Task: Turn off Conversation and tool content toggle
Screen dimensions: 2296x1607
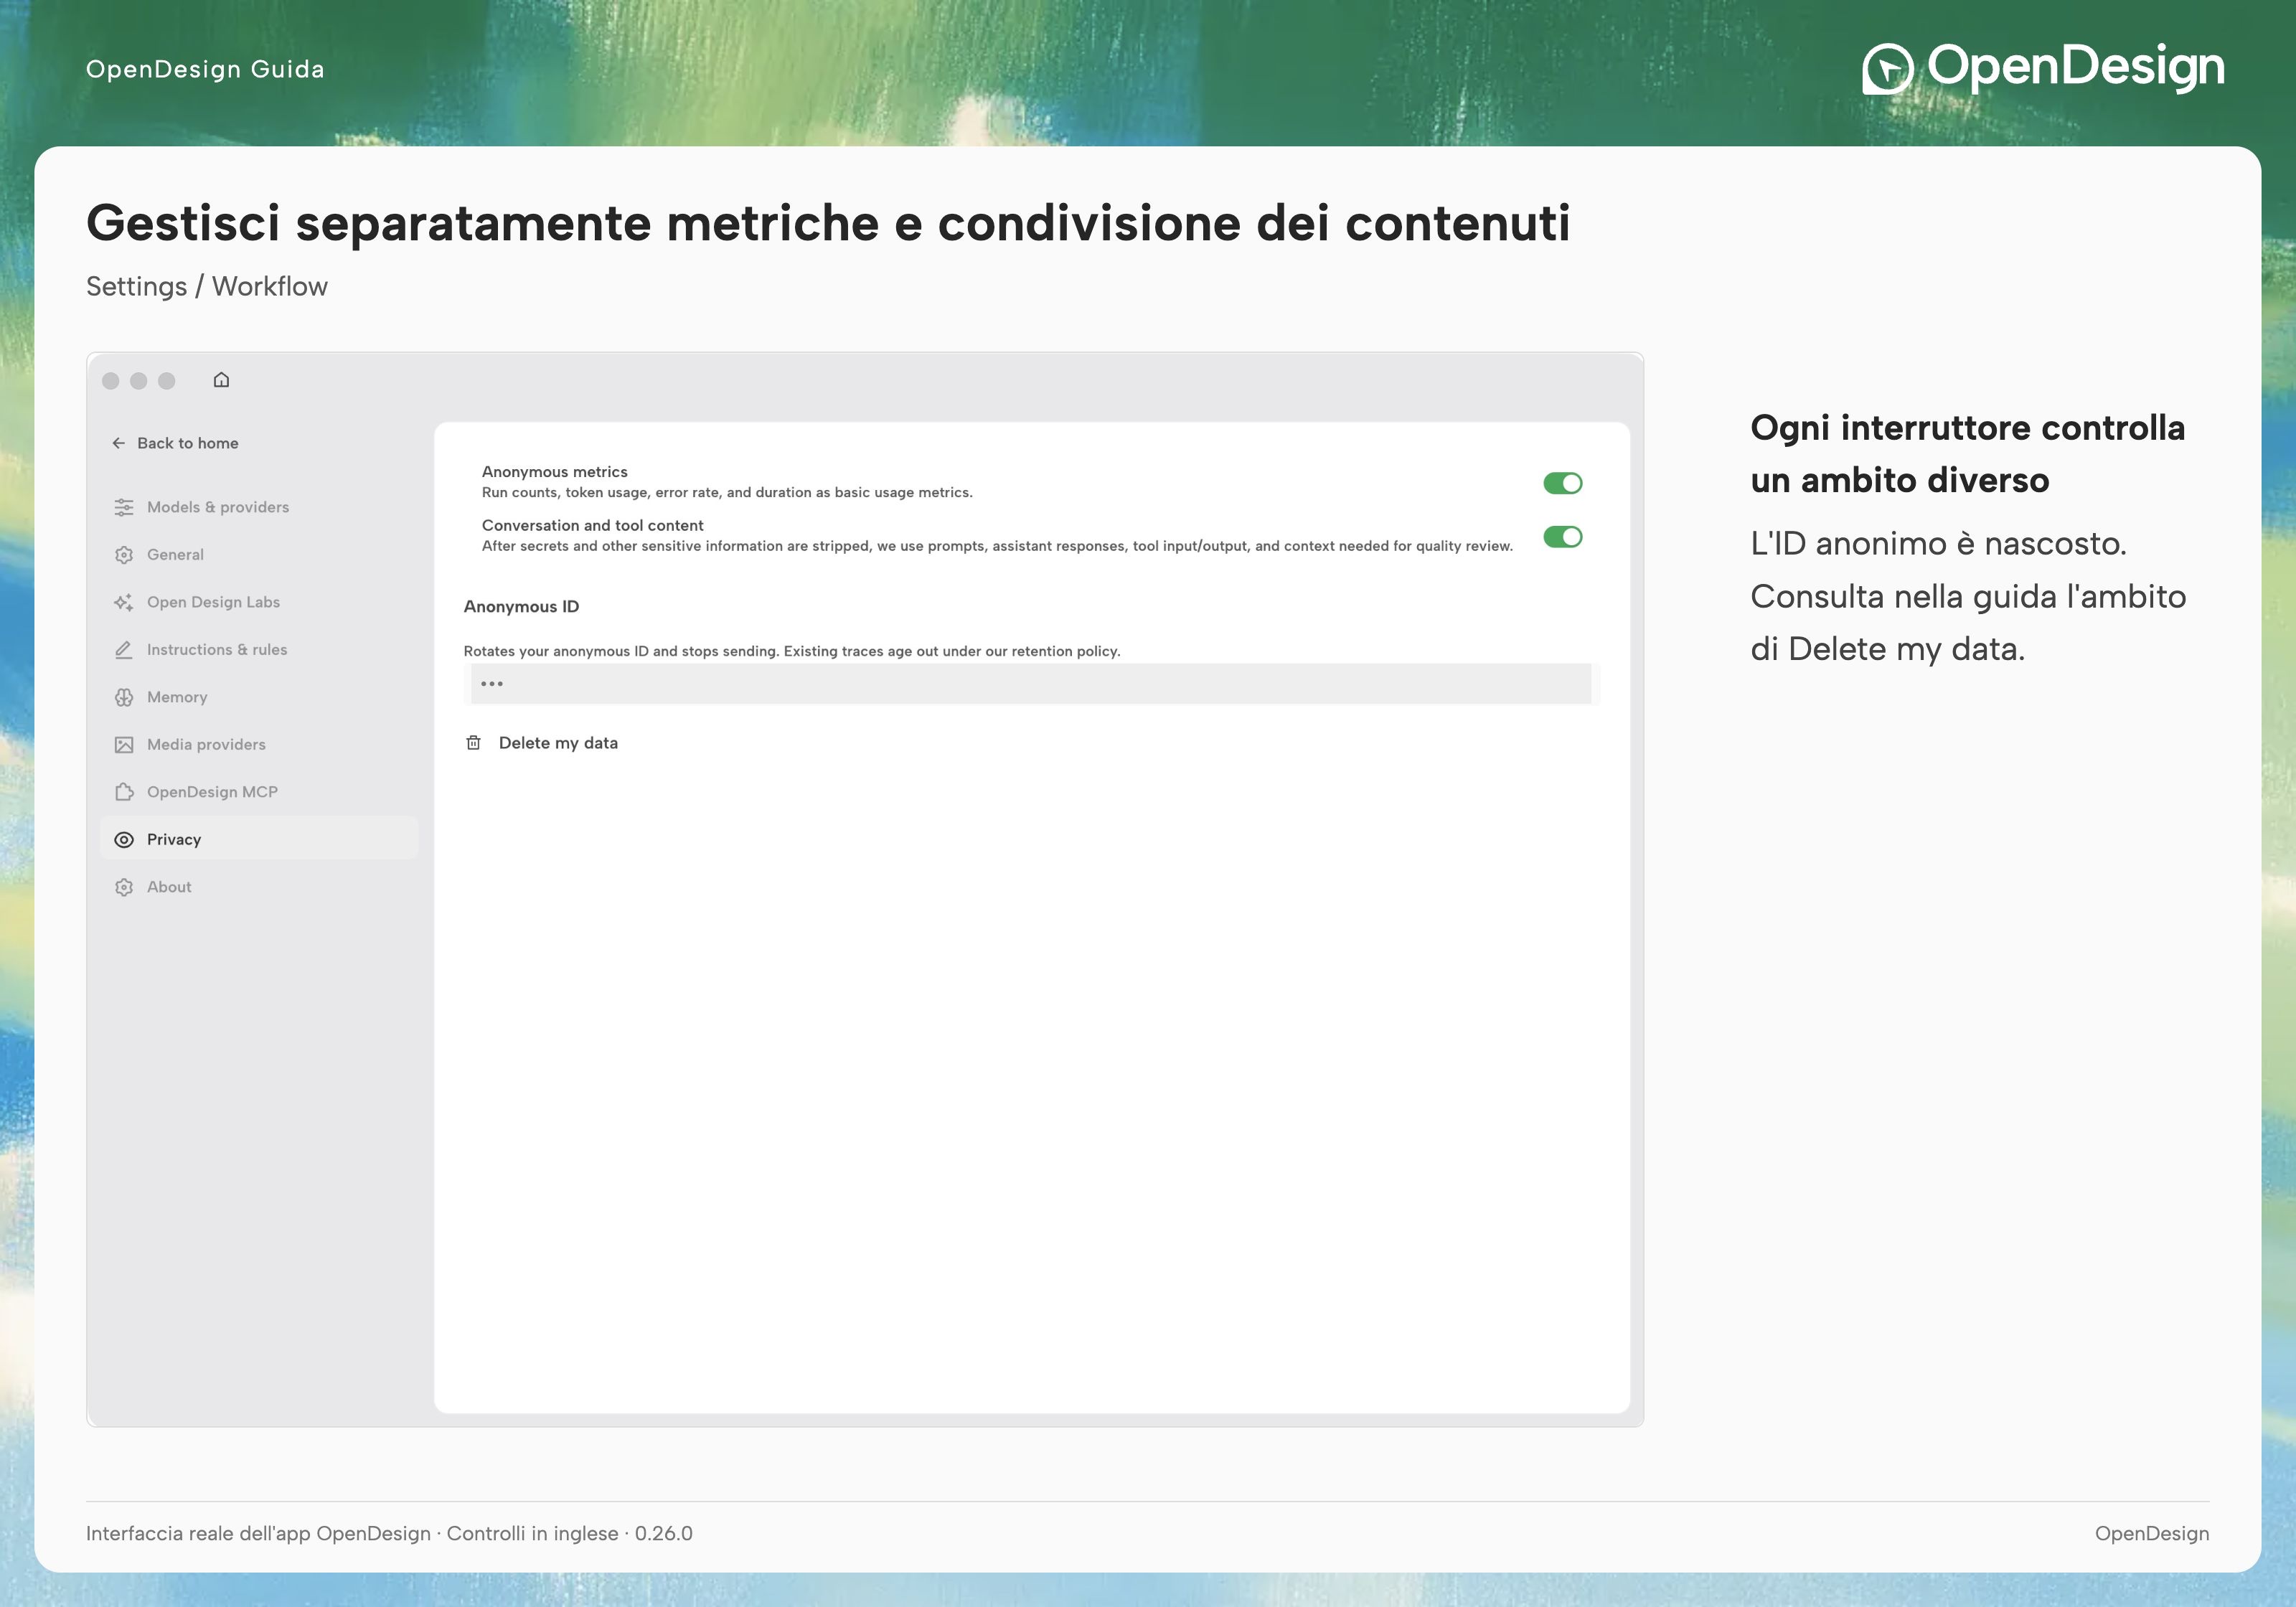Action: pyautogui.click(x=1562, y=537)
